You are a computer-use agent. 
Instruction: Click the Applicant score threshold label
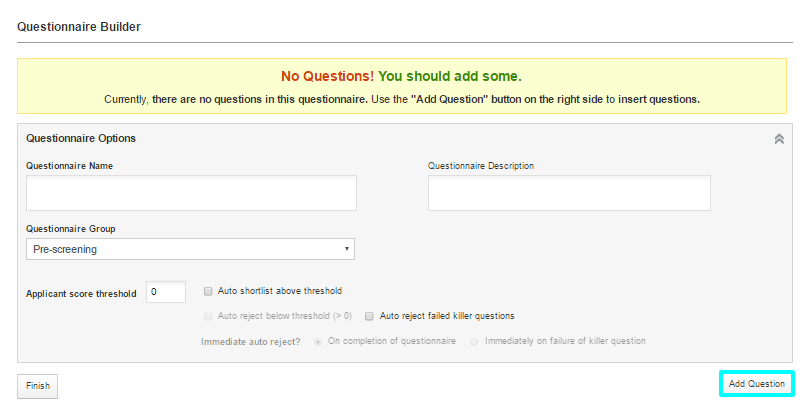point(81,294)
